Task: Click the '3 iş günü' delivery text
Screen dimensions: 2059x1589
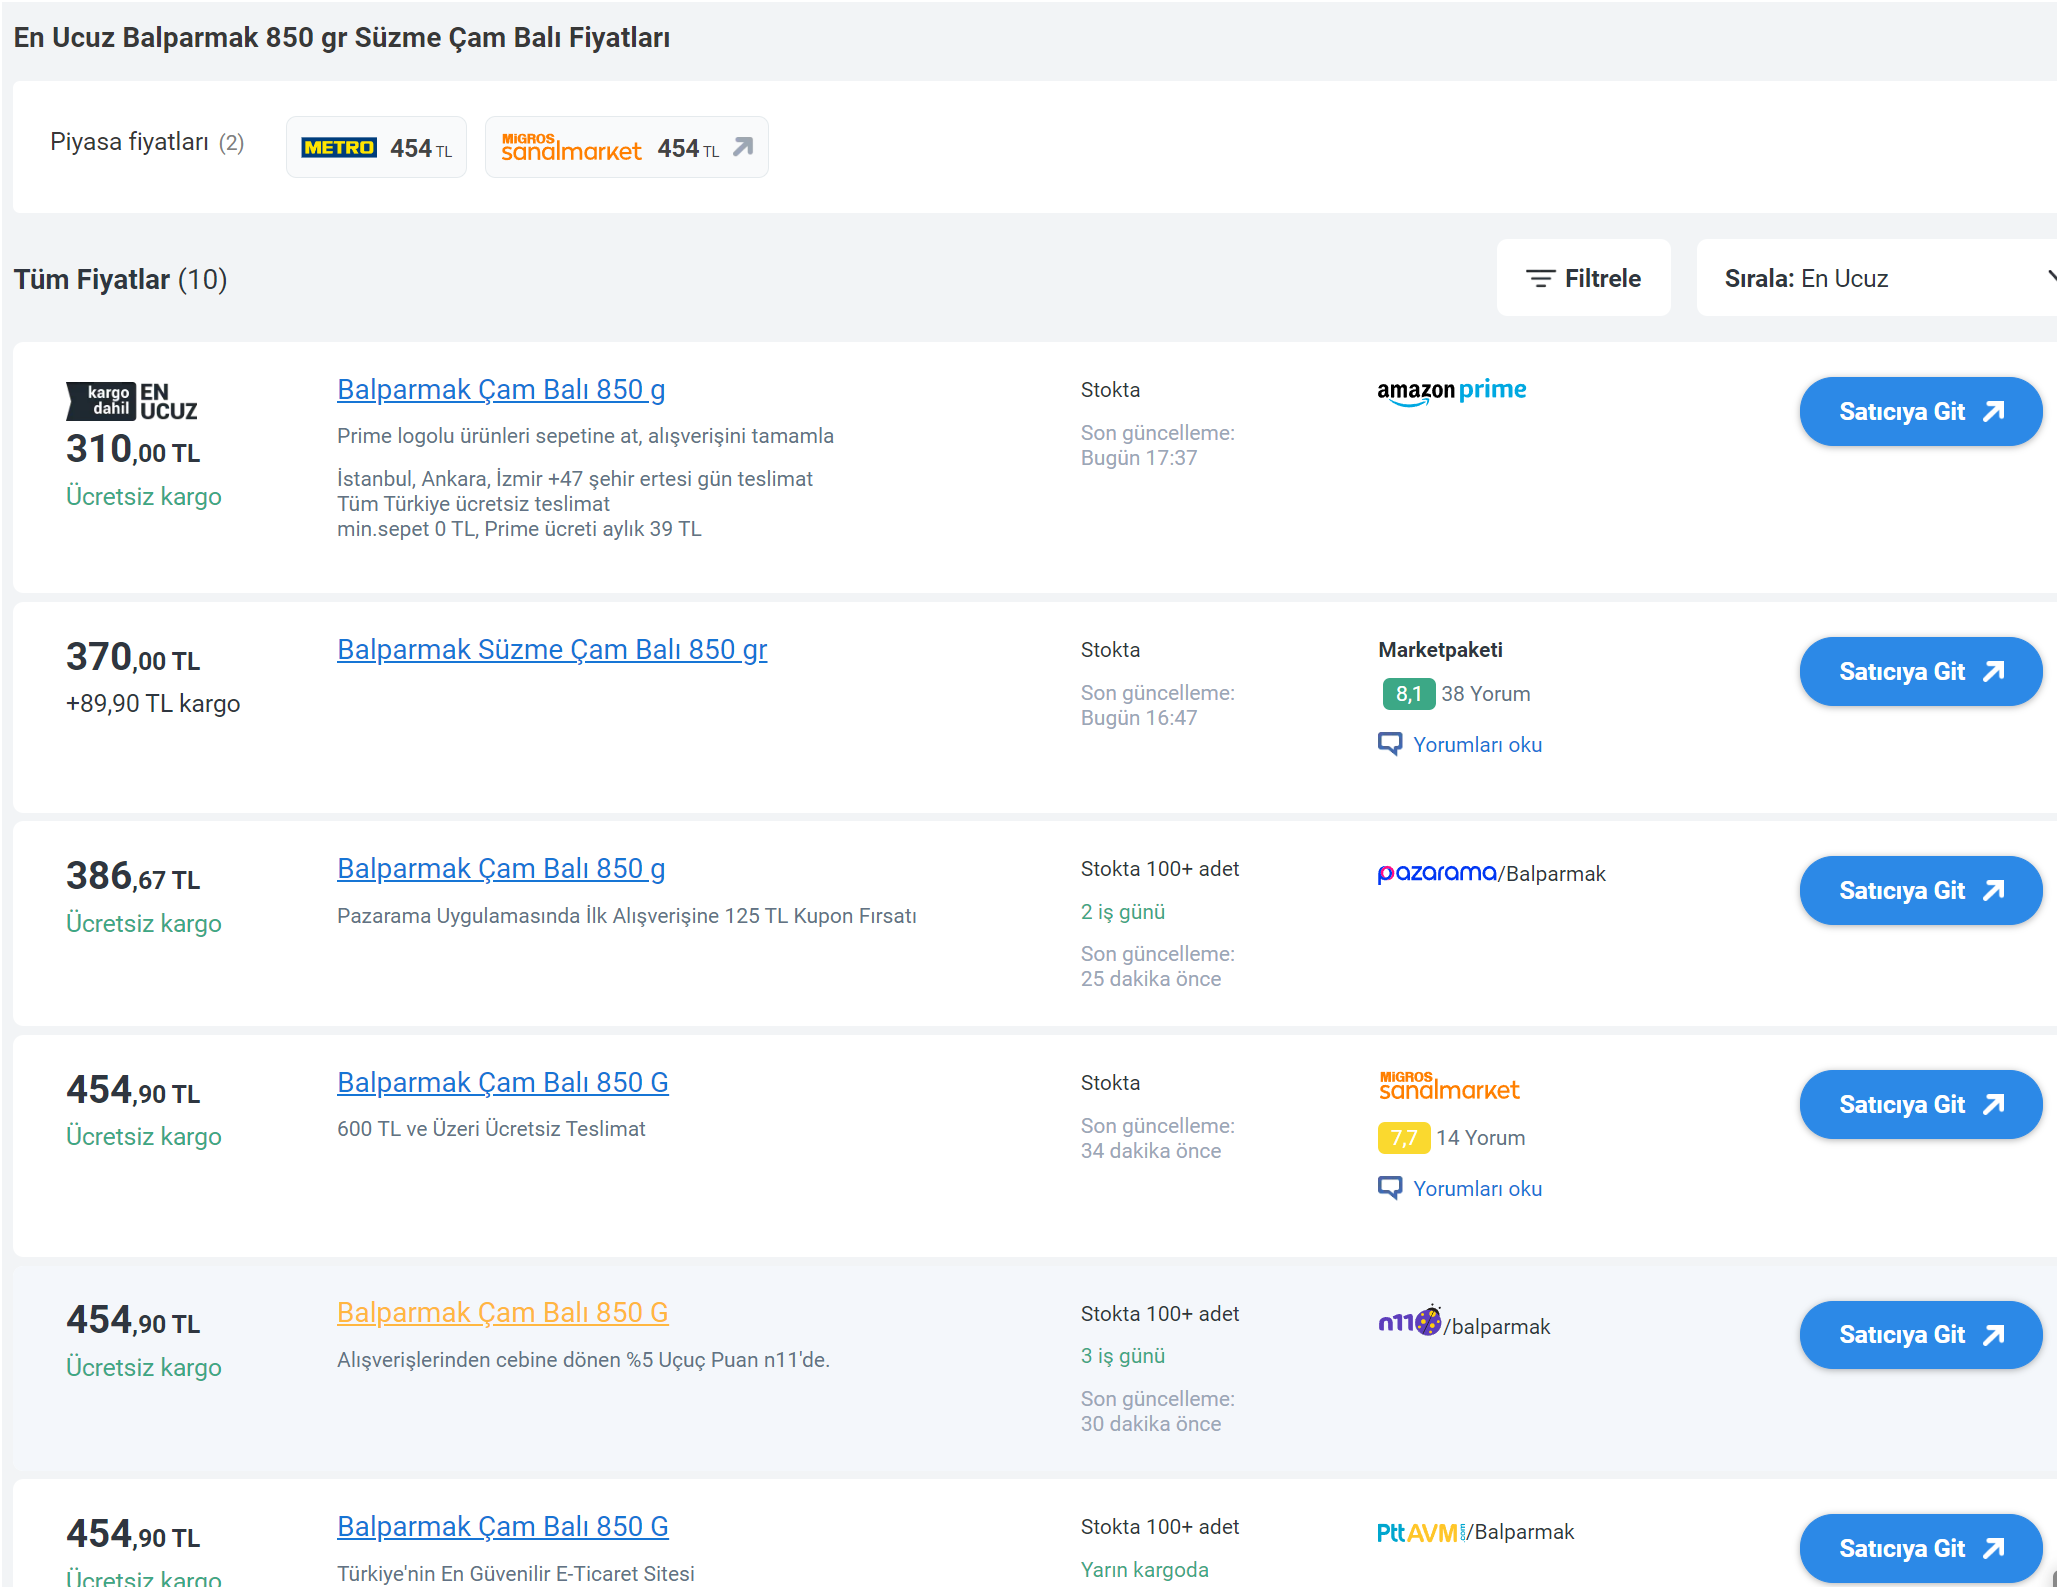Action: coord(1123,1355)
